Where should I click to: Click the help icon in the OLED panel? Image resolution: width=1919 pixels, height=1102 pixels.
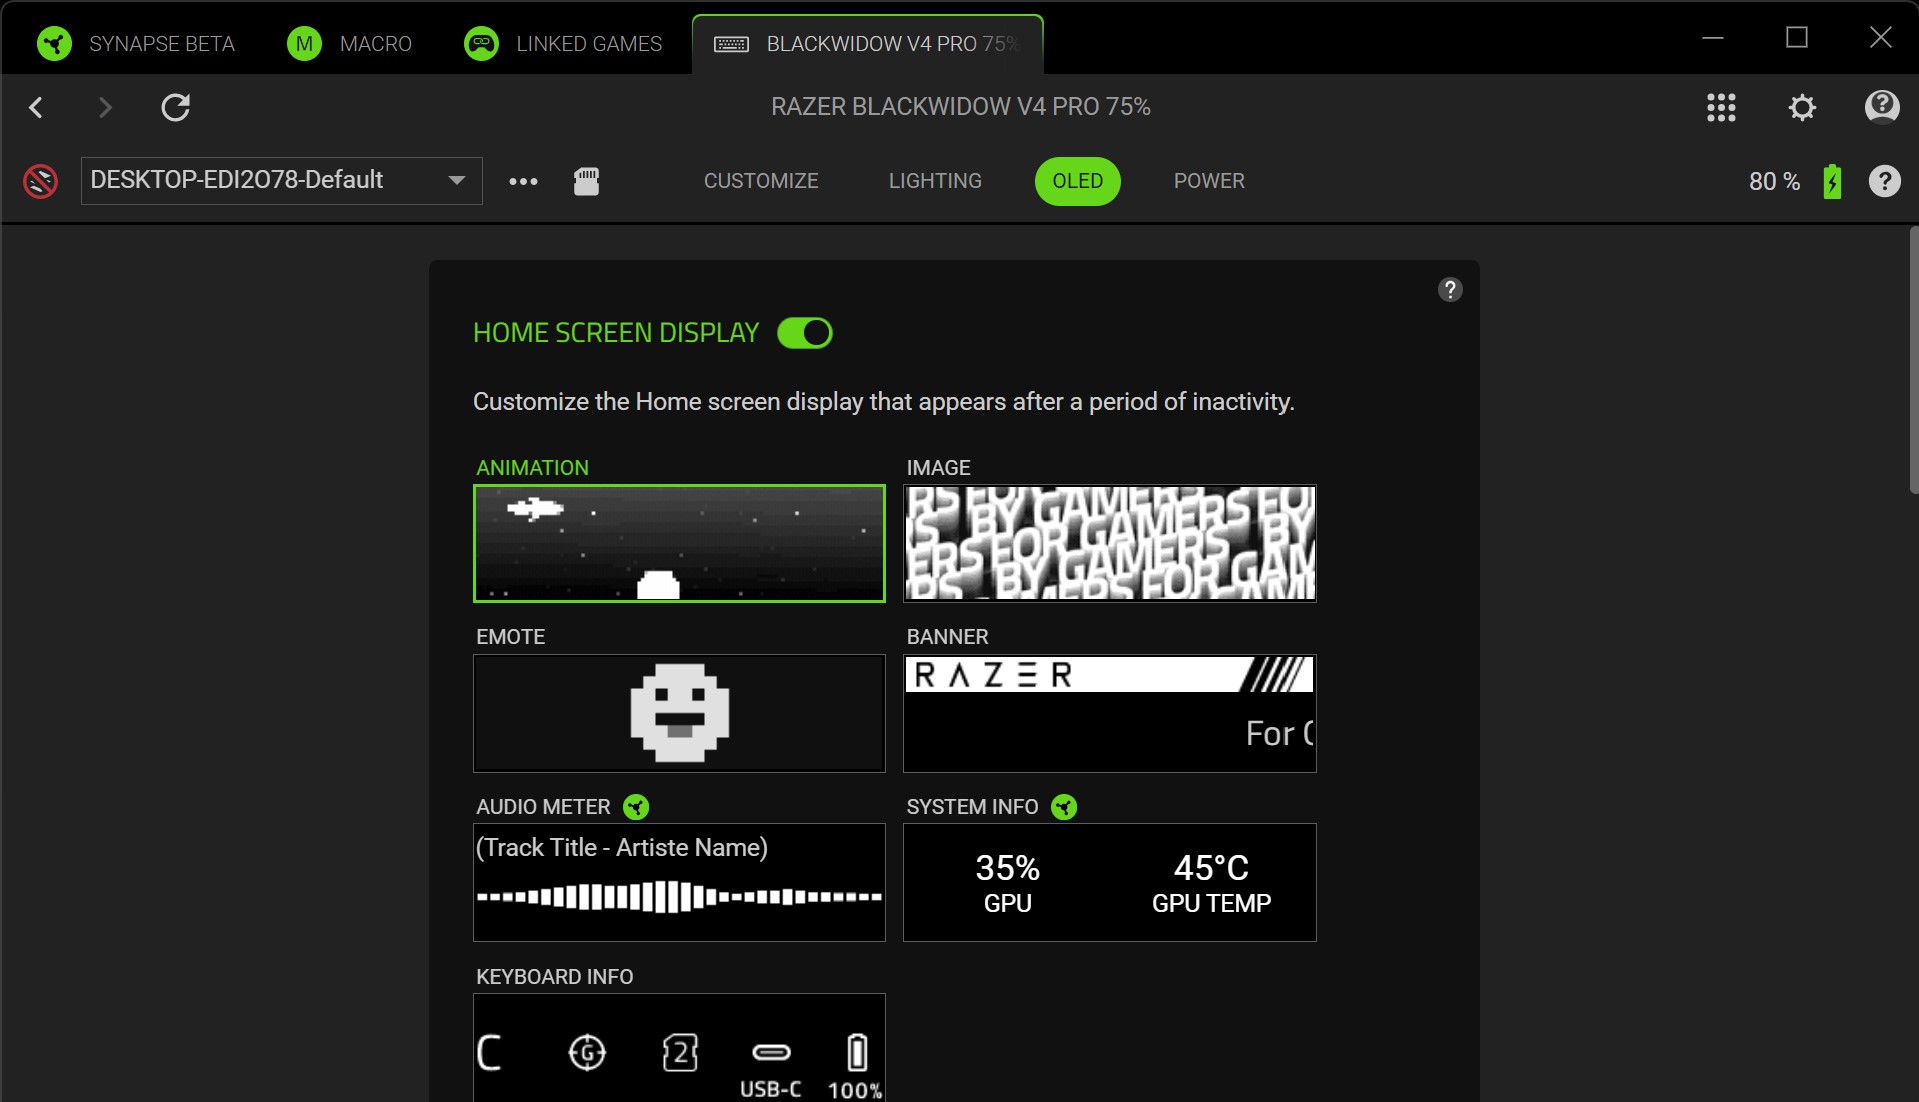(1450, 290)
